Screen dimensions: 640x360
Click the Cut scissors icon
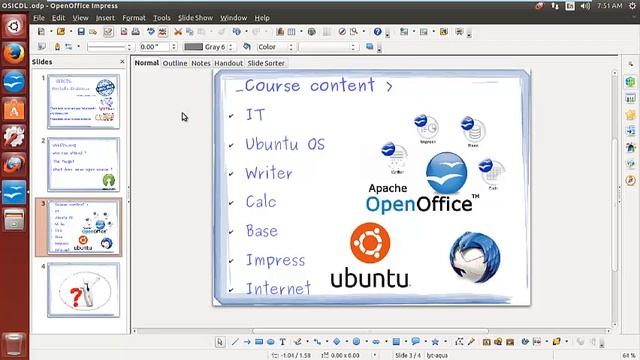[x=178, y=31]
